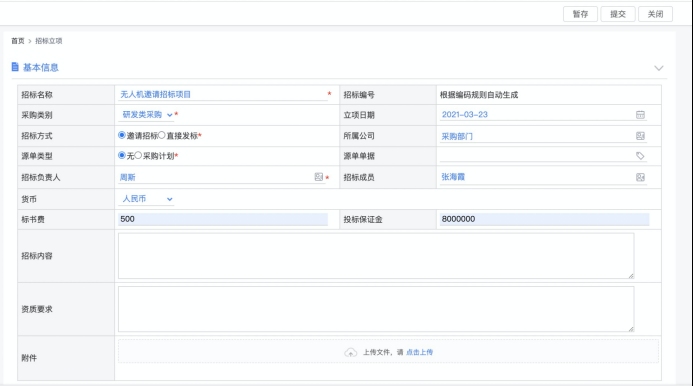Collapse the 基本信息 section chevron
This screenshot has width=693, height=386.
pos(659,68)
